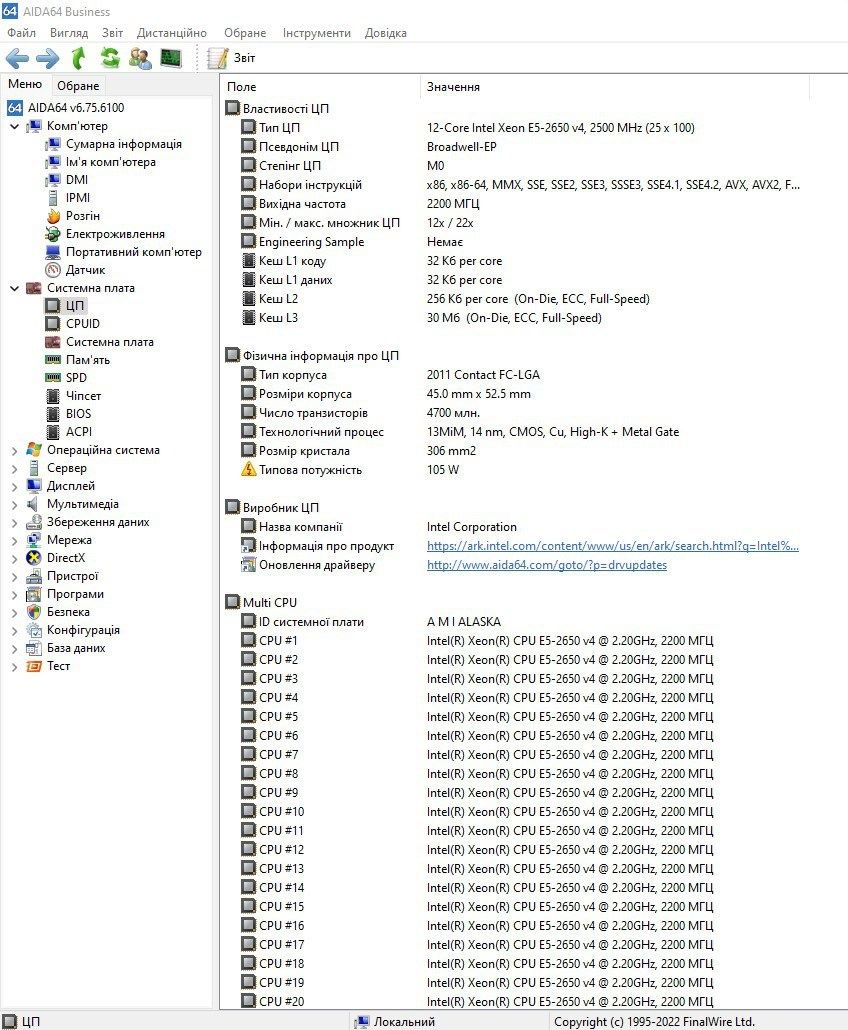Expand the Мультимедіа tree node

tap(14, 504)
